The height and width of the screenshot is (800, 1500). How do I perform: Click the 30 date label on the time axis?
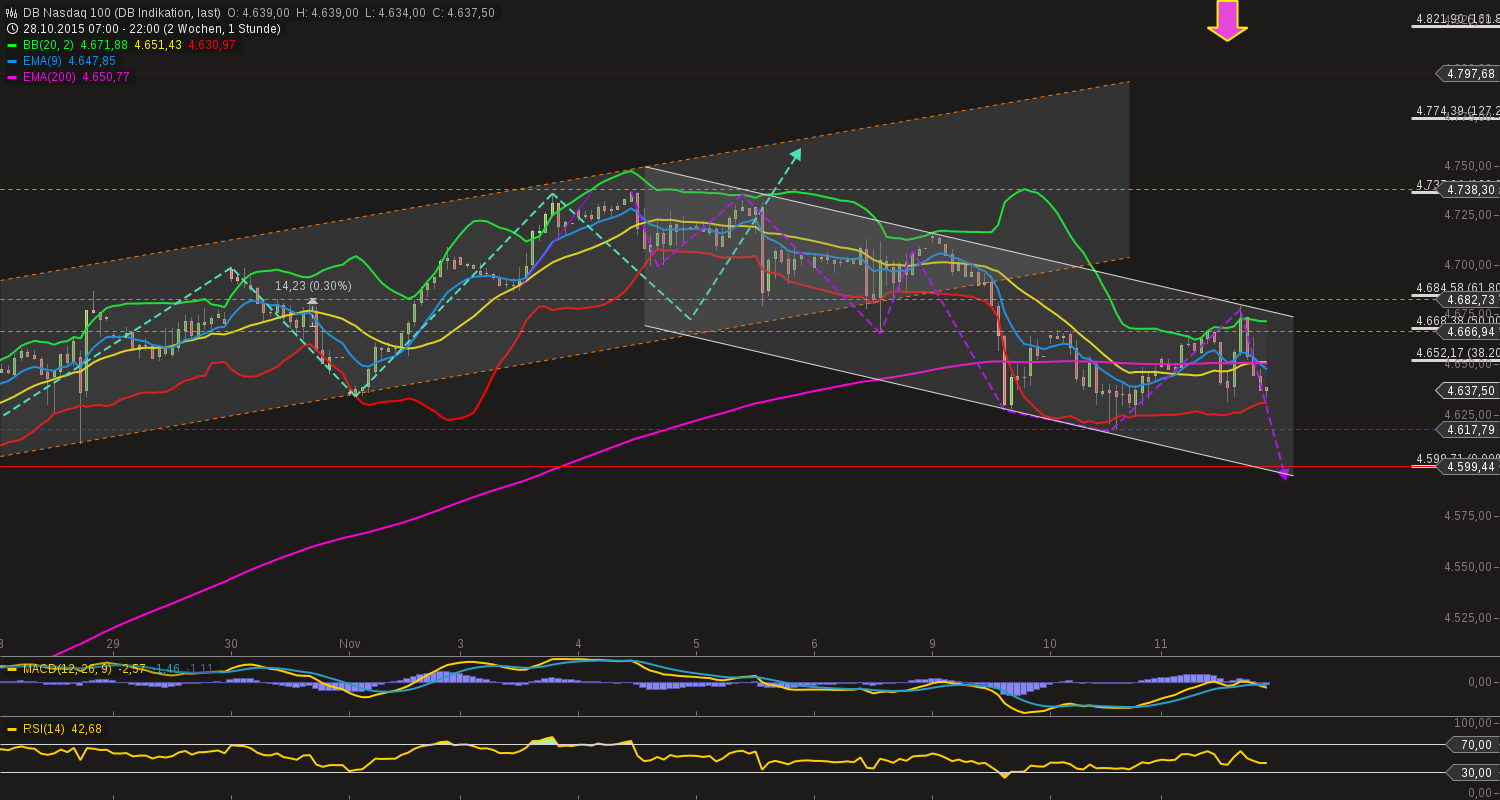pyautogui.click(x=231, y=644)
